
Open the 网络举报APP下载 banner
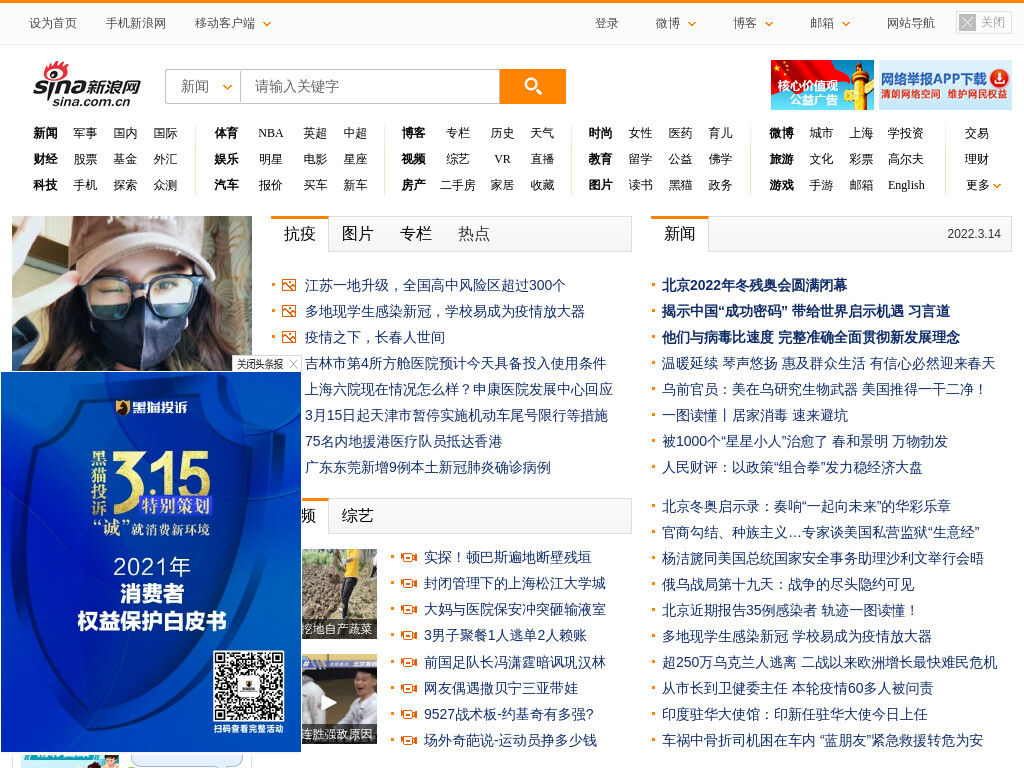point(945,86)
